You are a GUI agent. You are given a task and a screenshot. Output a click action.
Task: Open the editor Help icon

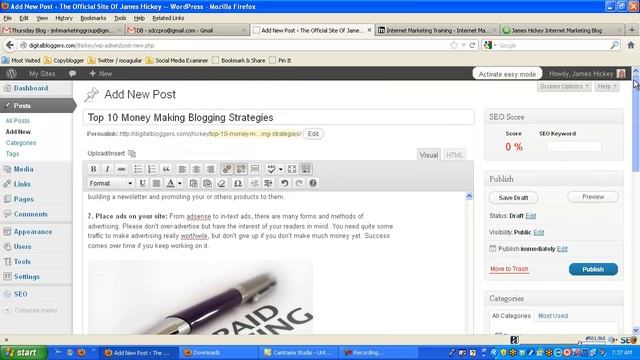(313, 183)
